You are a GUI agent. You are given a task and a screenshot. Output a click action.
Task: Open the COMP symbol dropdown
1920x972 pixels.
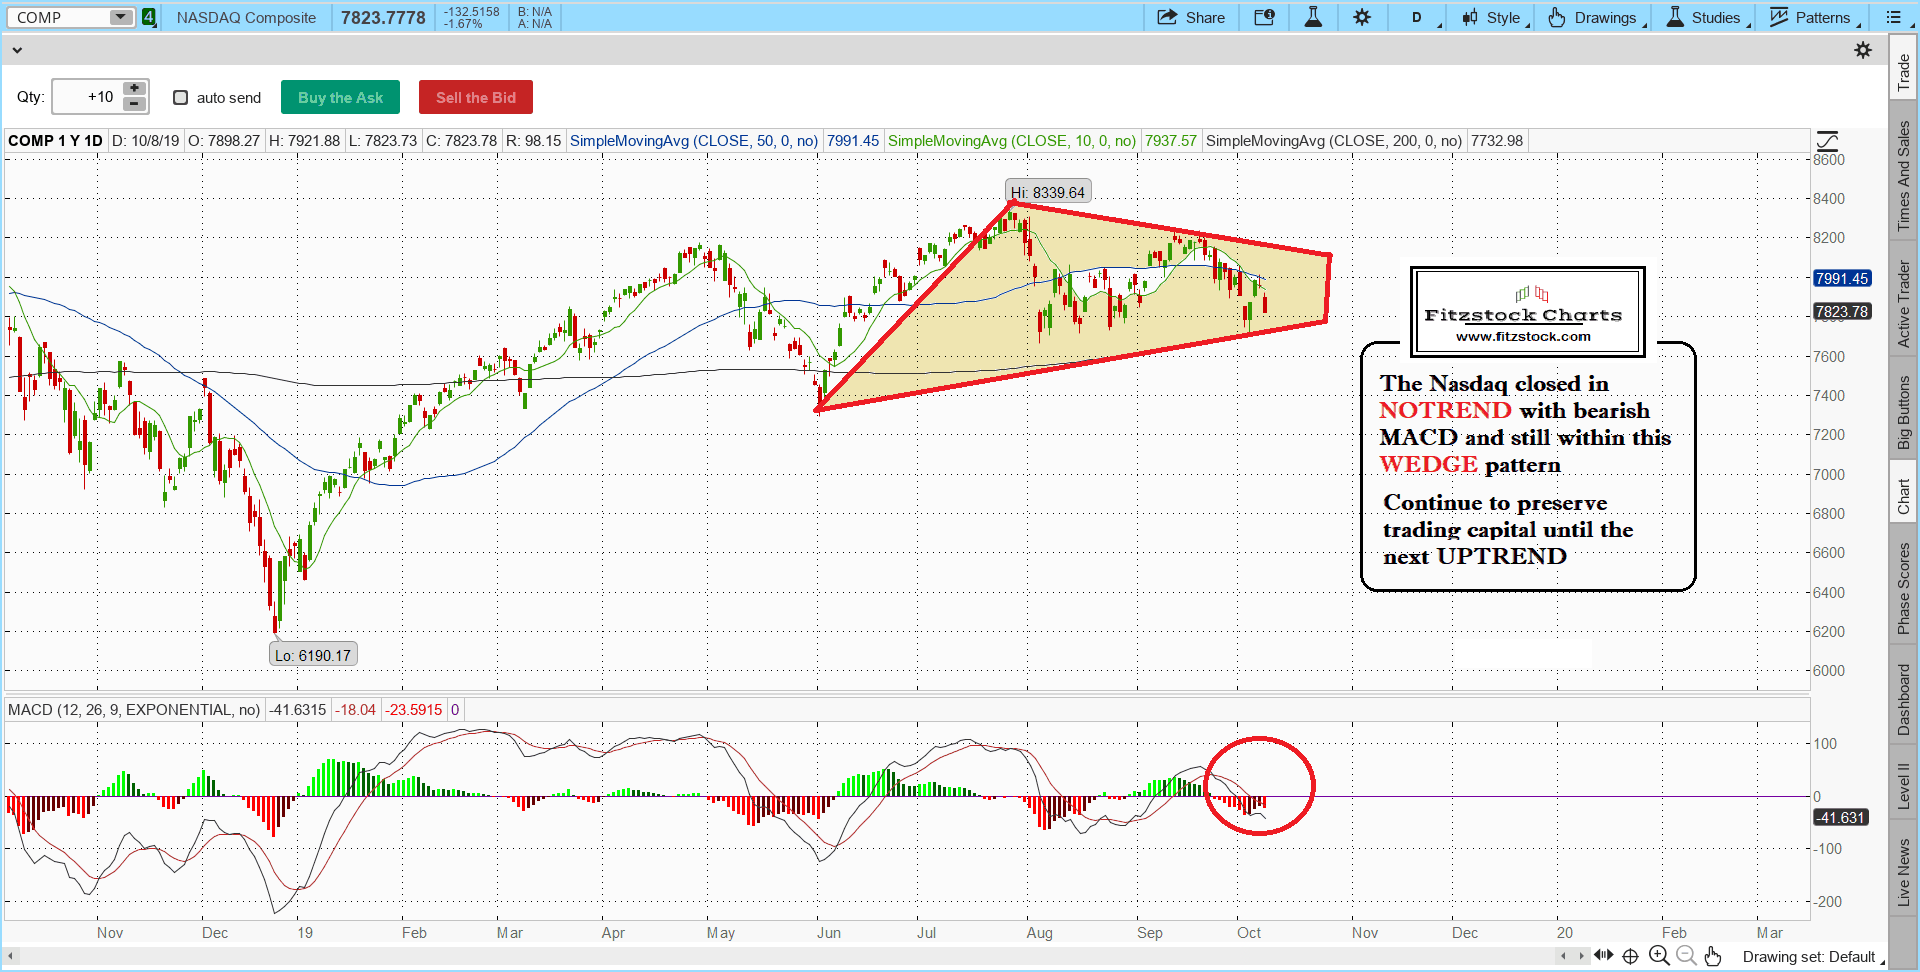[x=121, y=17]
